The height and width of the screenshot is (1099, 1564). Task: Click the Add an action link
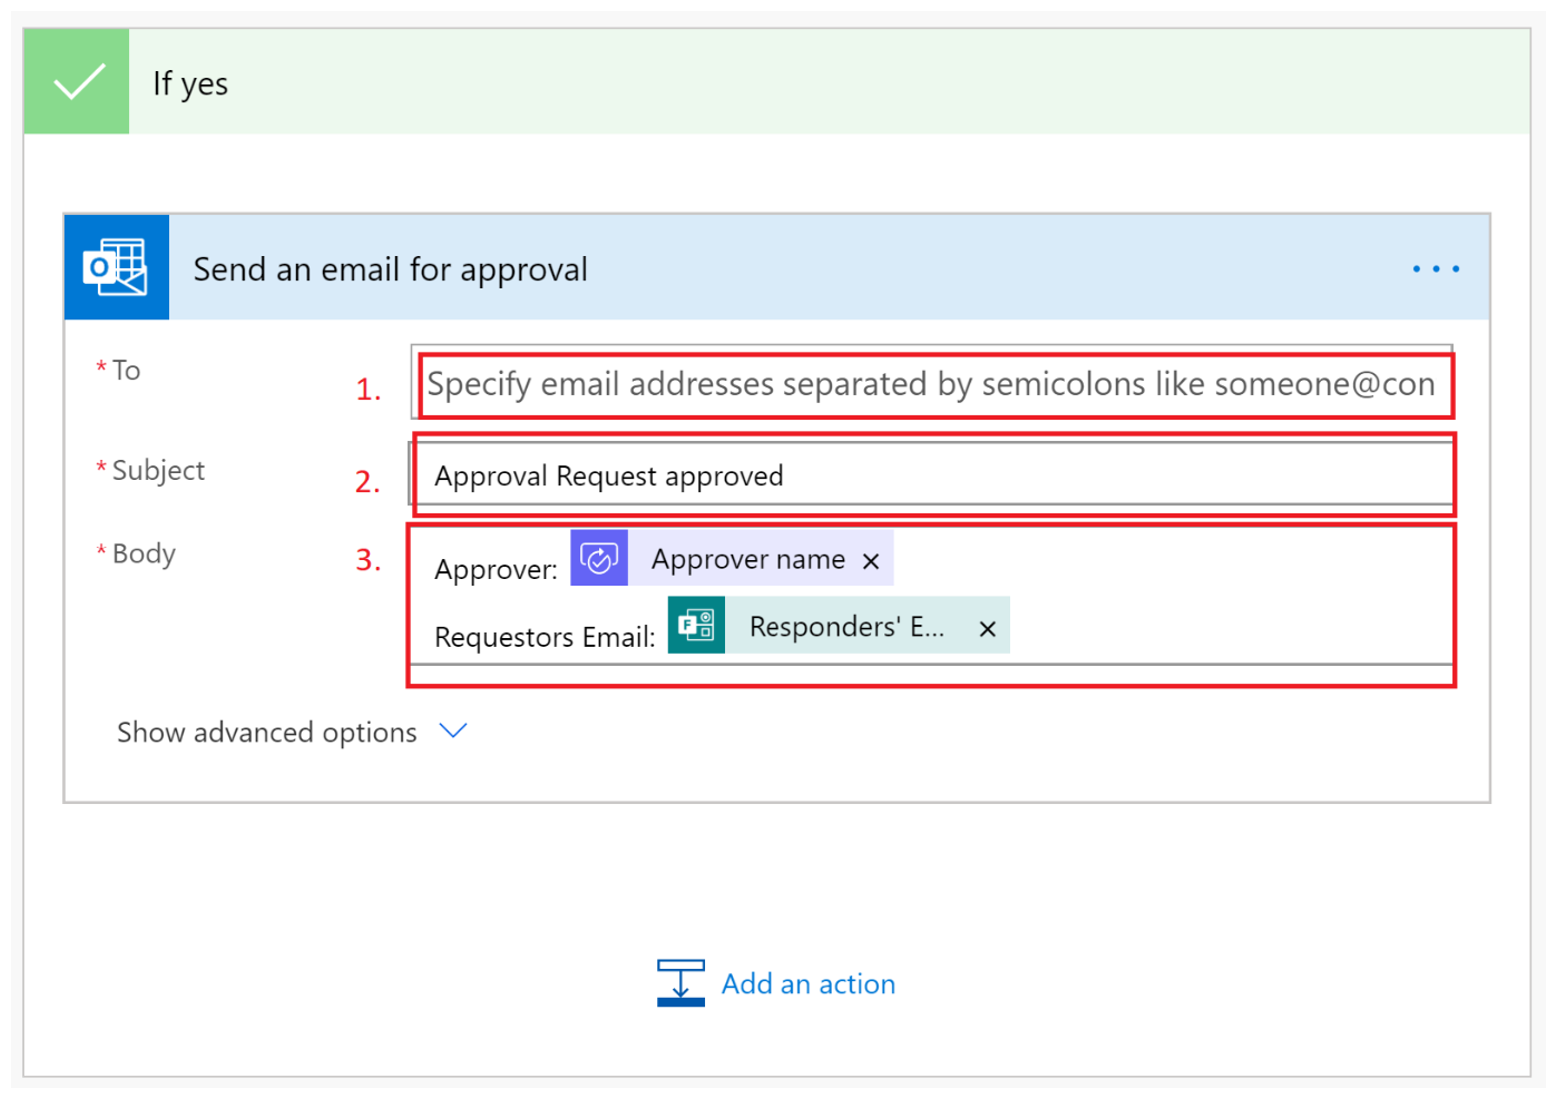808,983
